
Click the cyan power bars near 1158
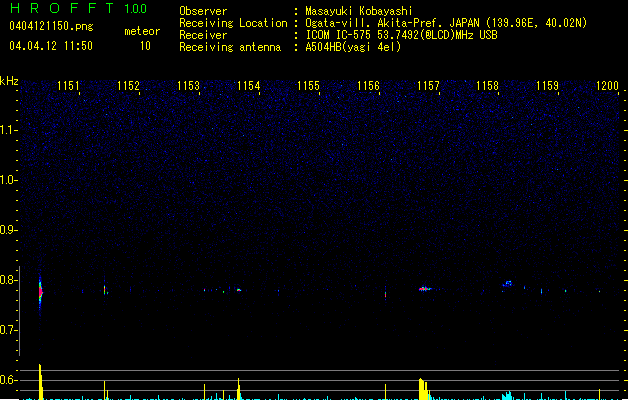(x=507, y=395)
